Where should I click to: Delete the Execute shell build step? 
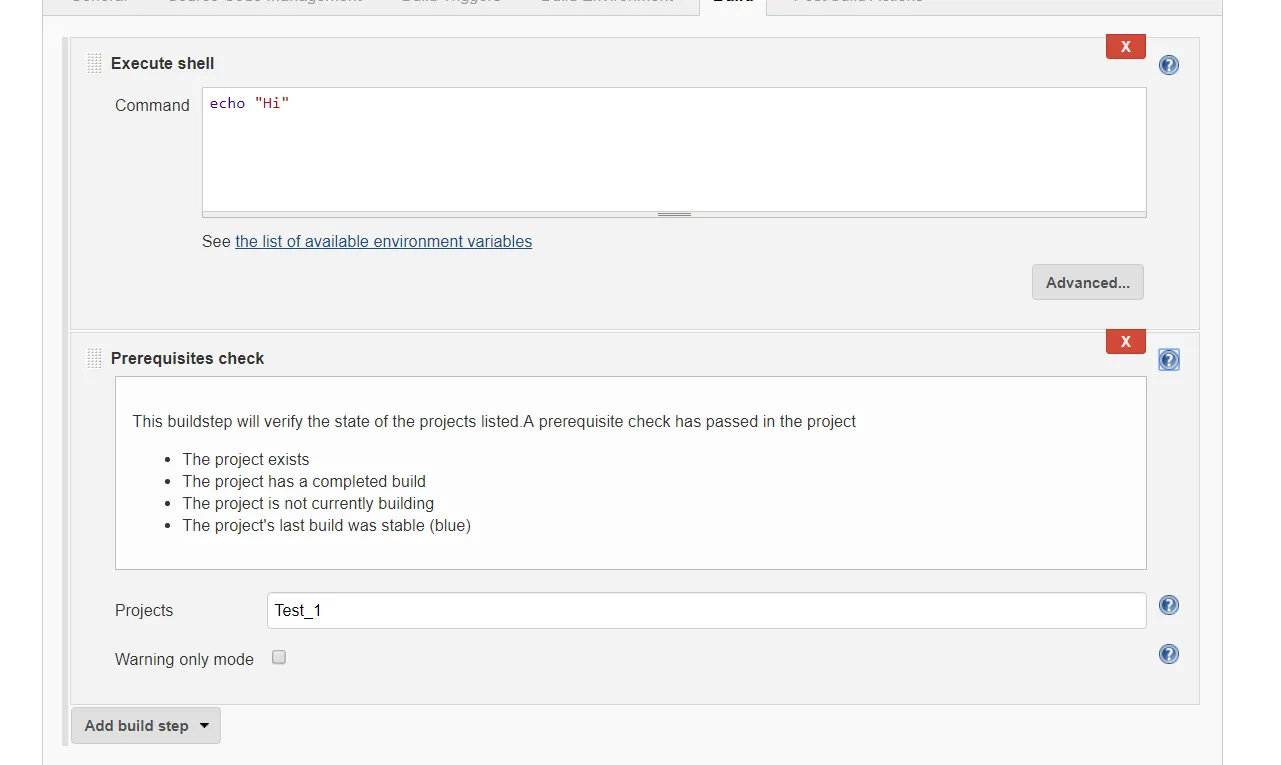1125,47
